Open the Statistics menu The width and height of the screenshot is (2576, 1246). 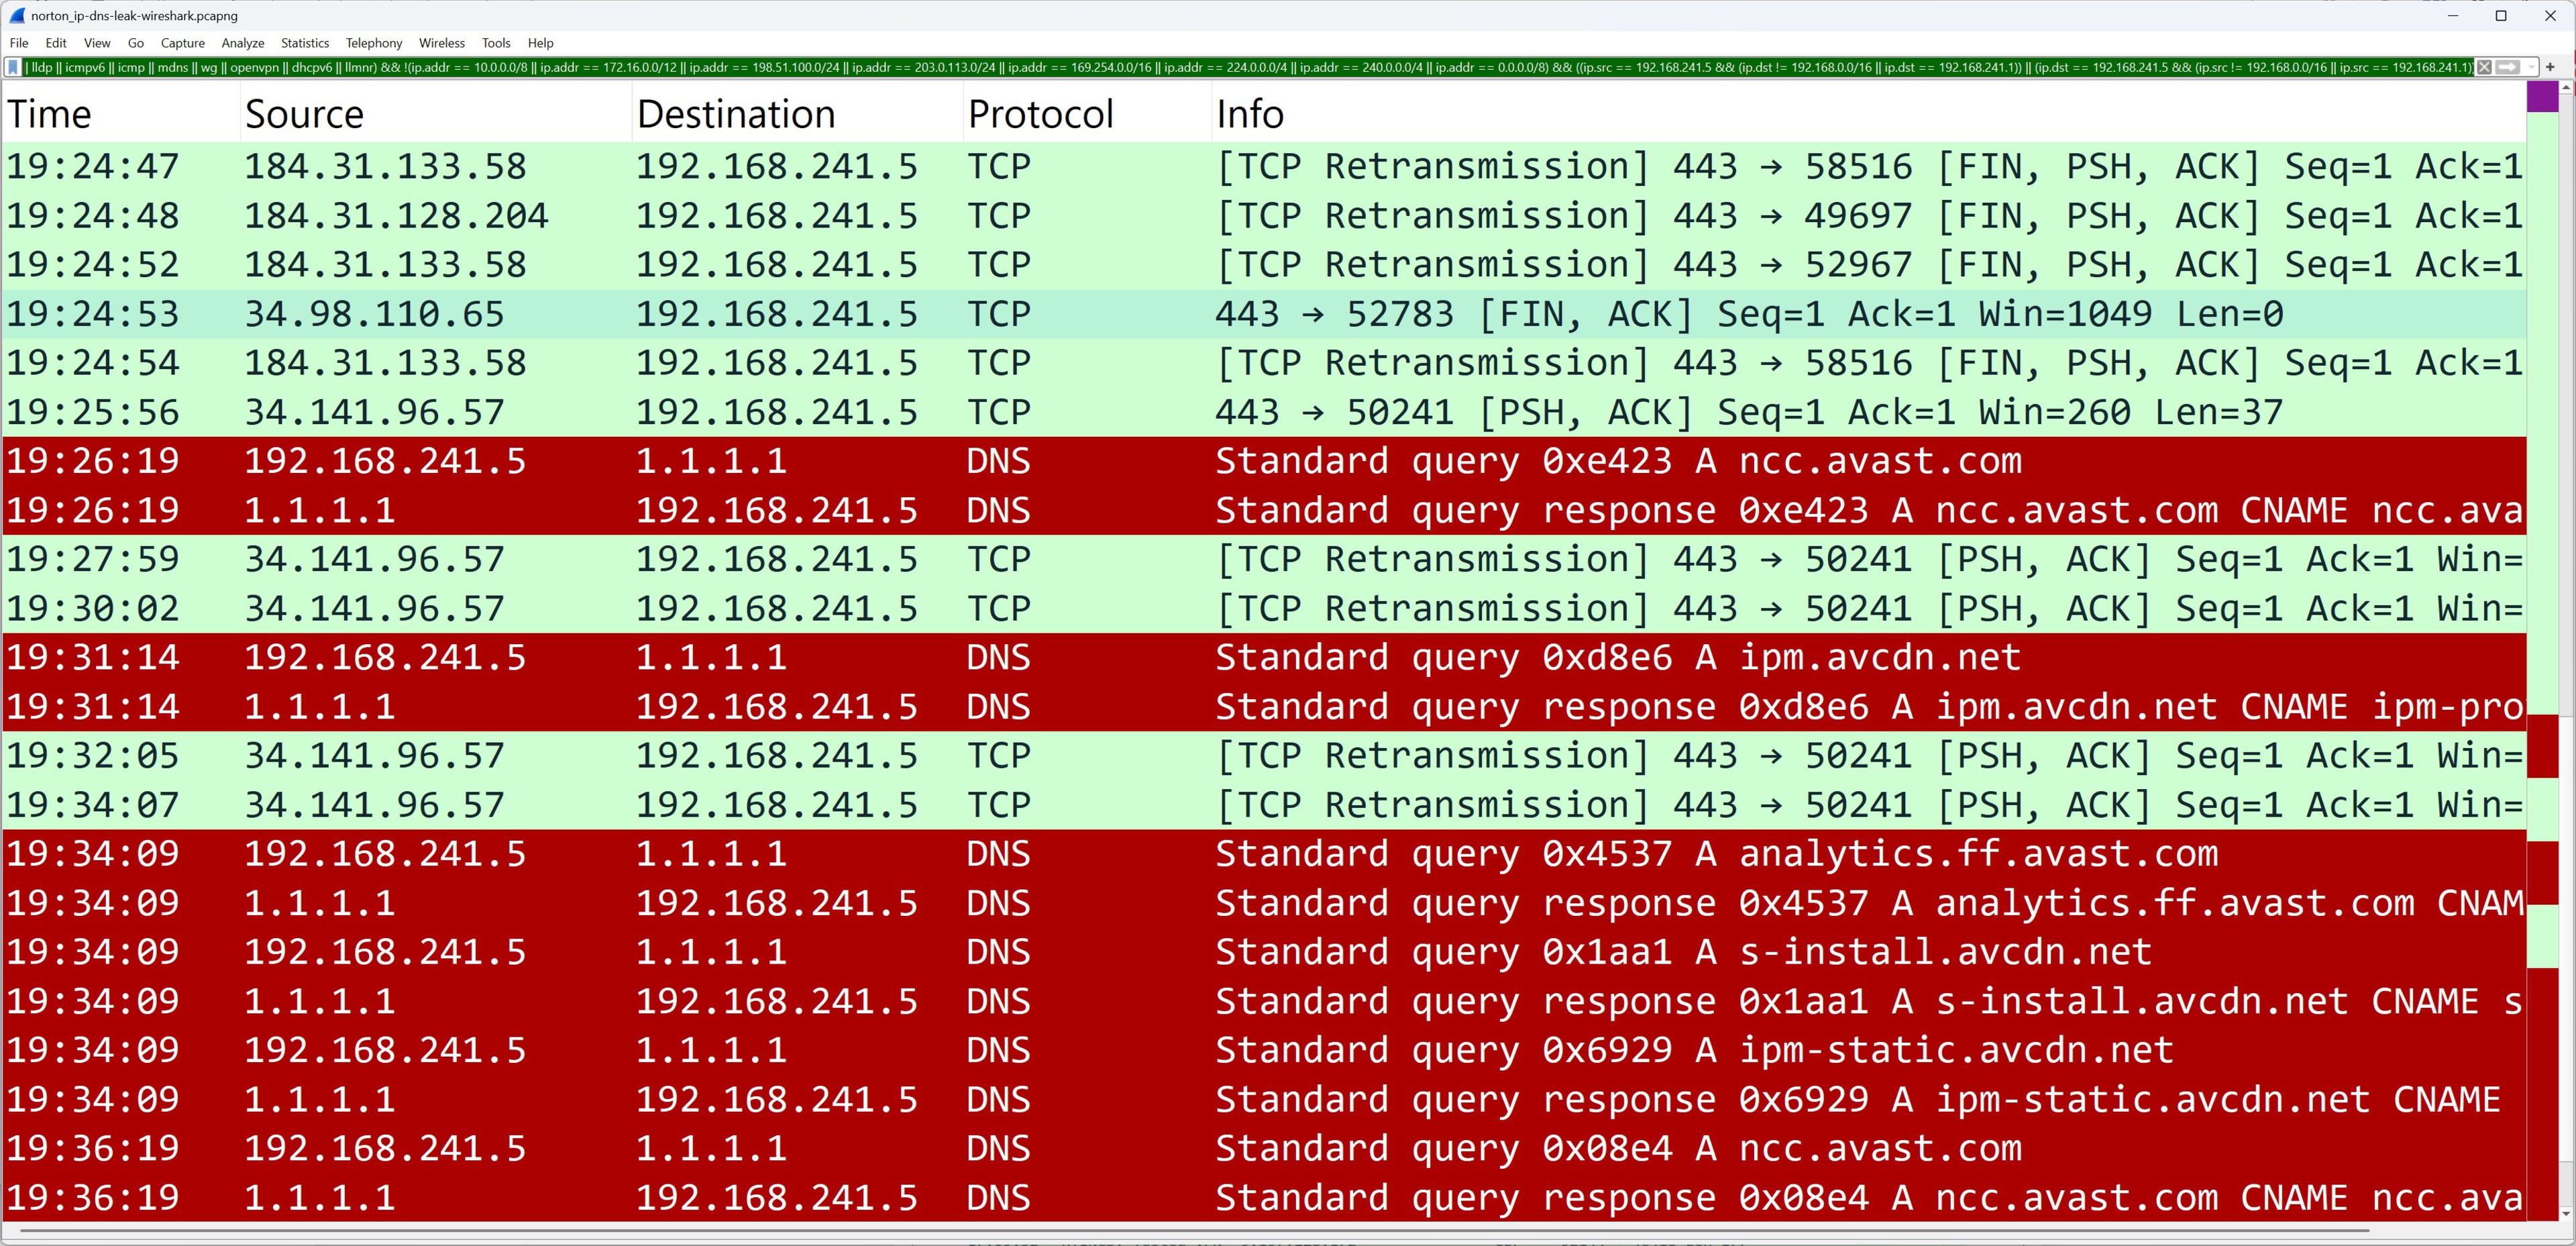[x=304, y=43]
